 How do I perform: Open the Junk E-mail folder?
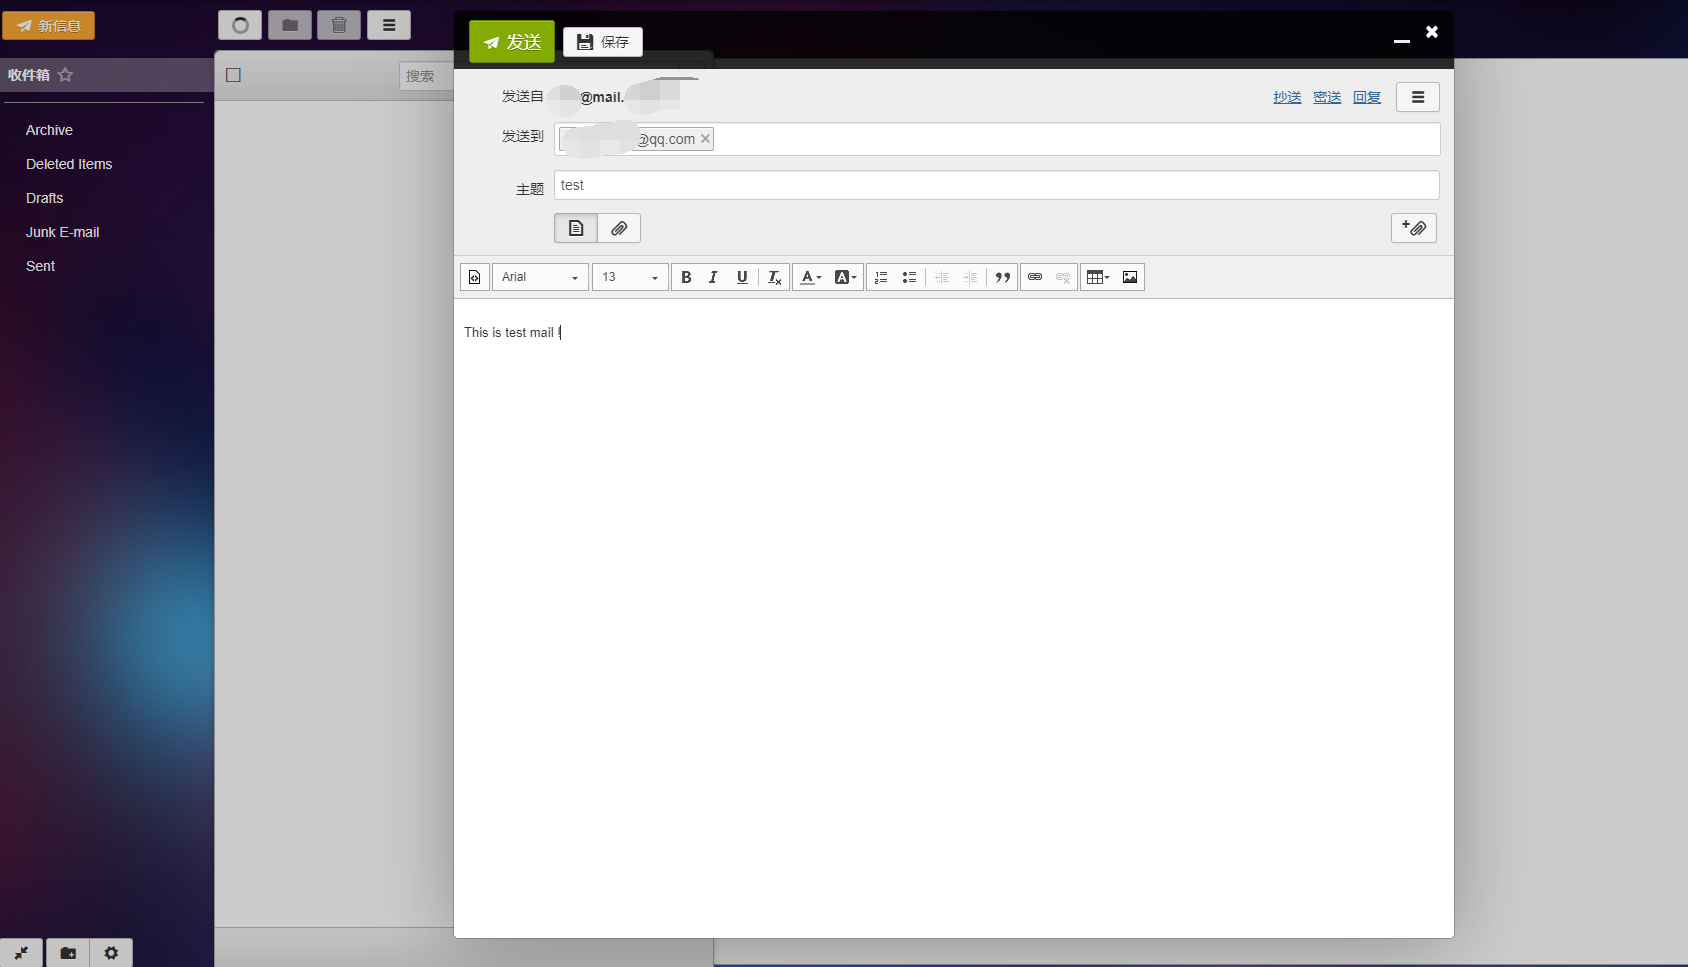point(63,232)
